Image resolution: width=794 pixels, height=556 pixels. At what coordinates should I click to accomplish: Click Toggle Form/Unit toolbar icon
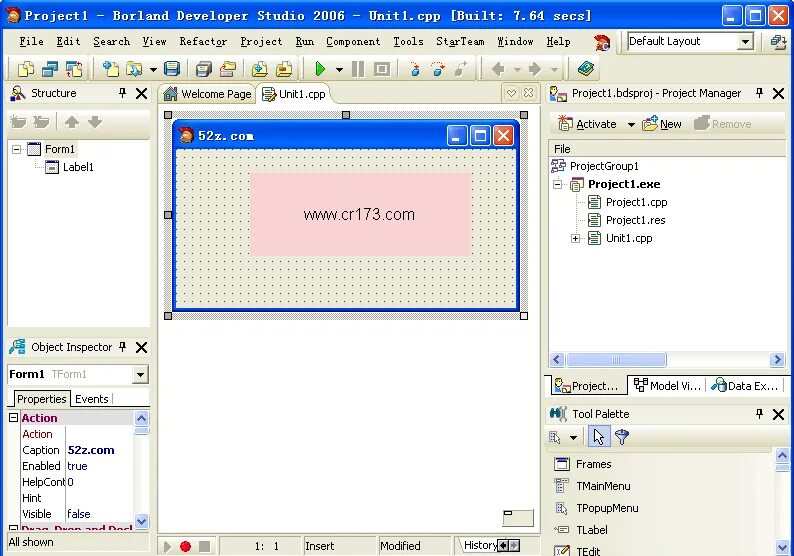(x=74, y=68)
